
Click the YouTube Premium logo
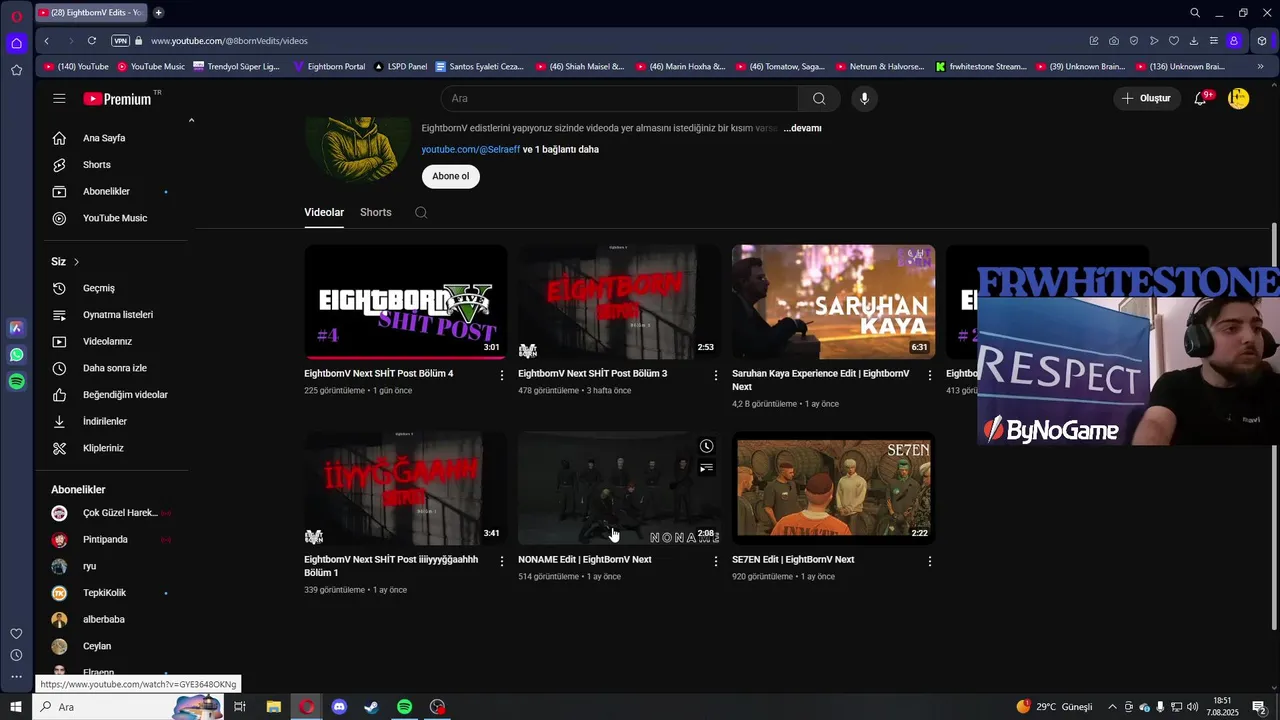click(x=117, y=98)
